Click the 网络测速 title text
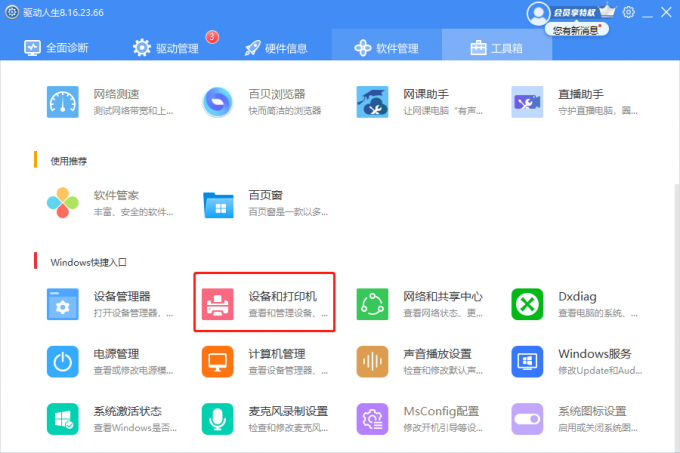Screen dimensions: 680x453 coord(116,94)
